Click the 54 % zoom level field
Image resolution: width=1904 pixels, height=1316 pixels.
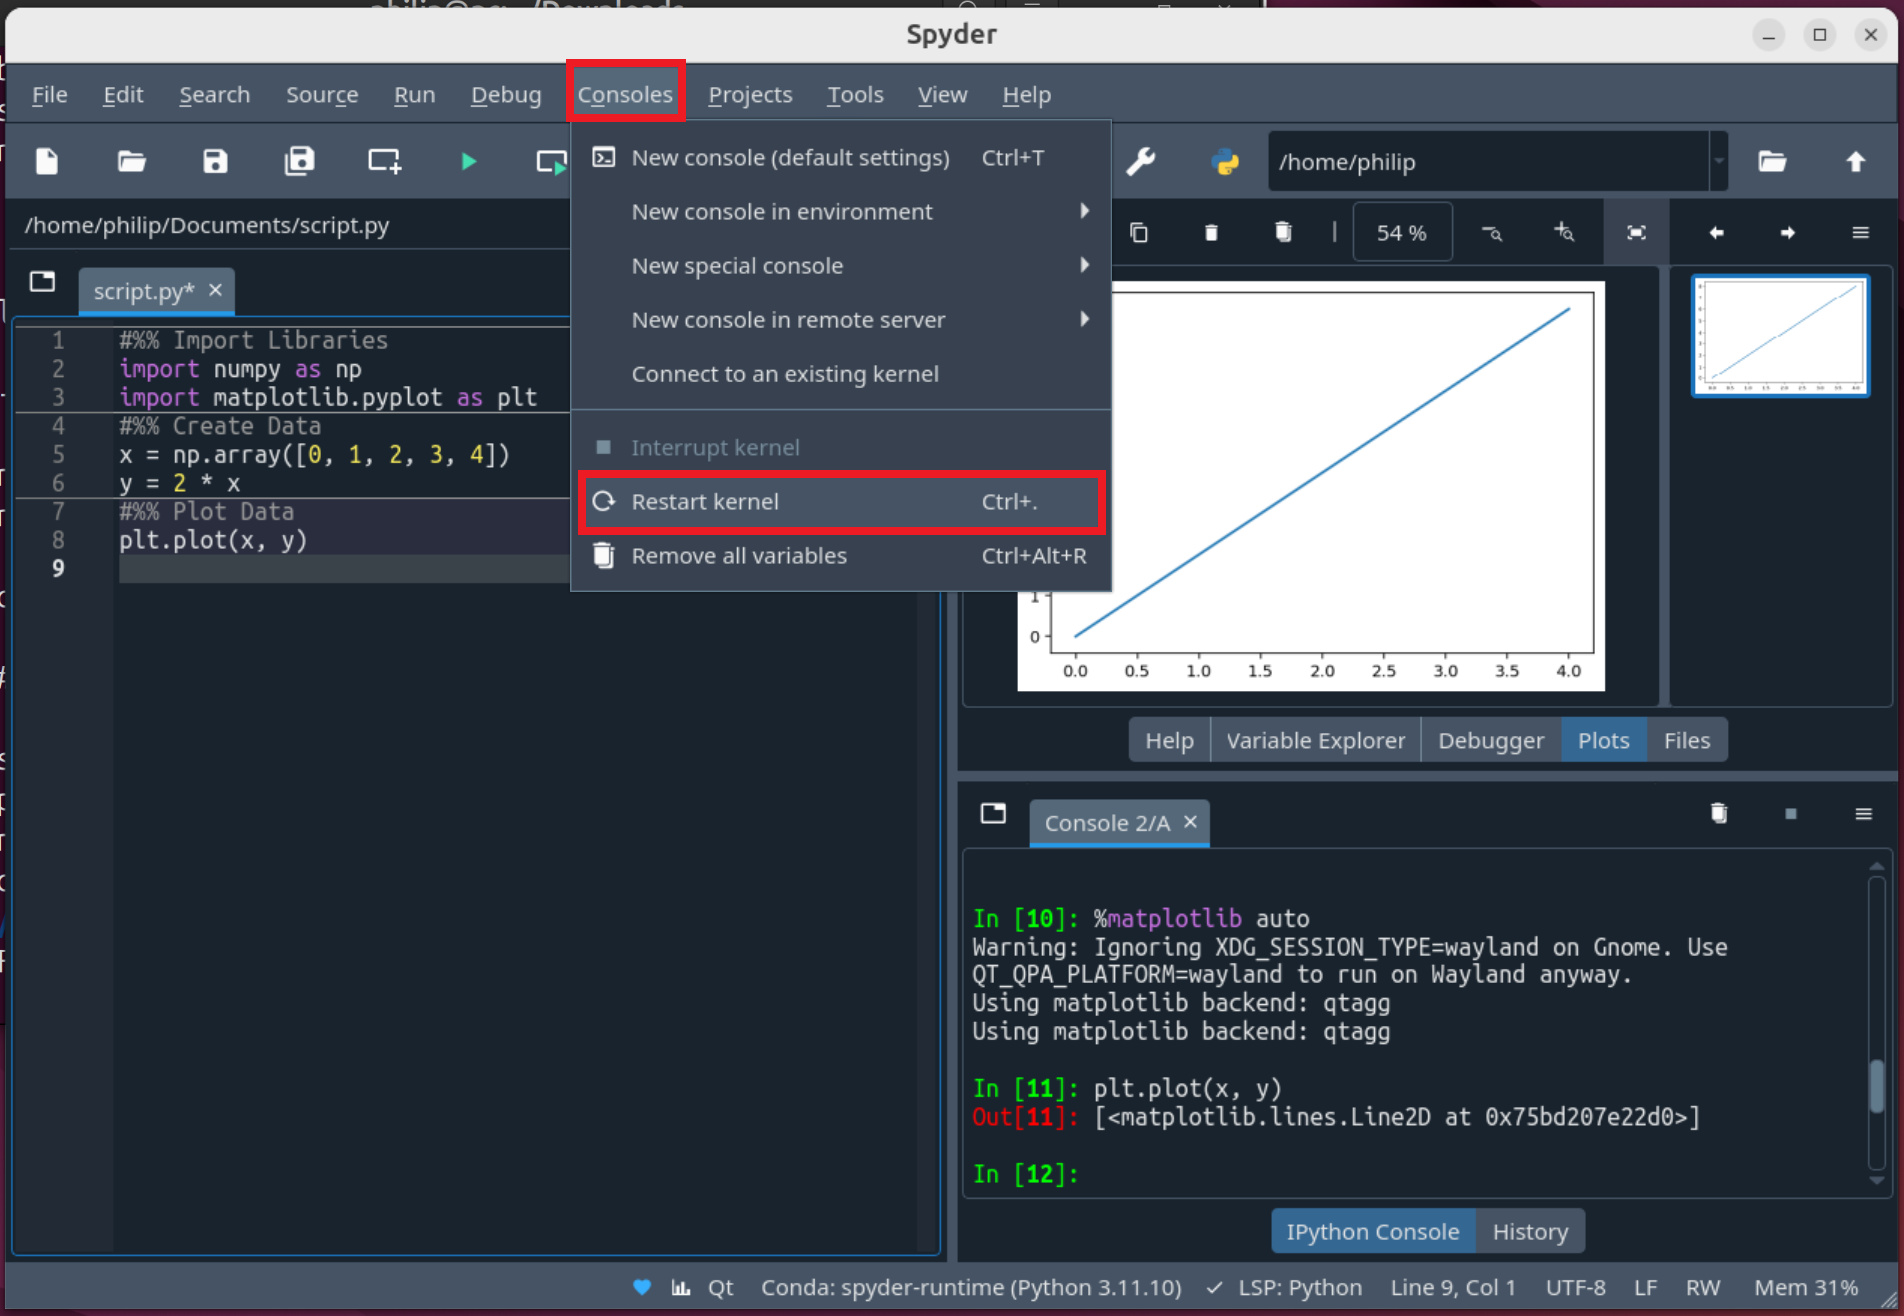[1401, 233]
